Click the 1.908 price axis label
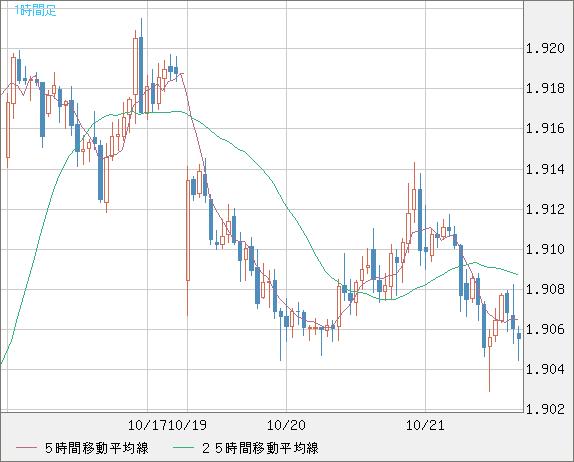Image resolution: width=574 pixels, height=462 pixels. (545, 289)
